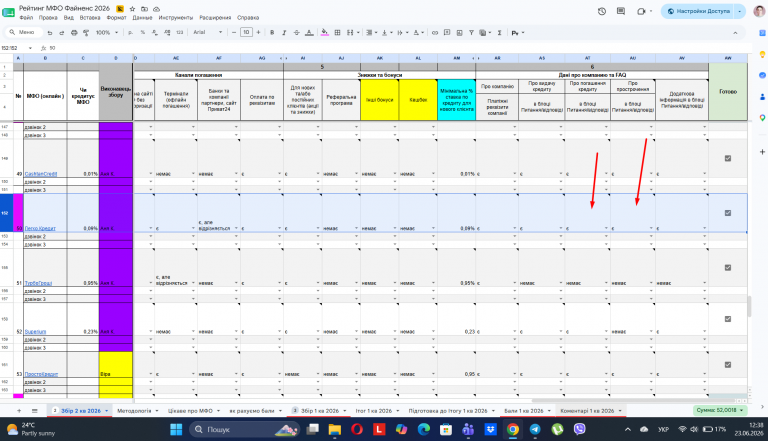Switch to the Методологія sheet tab
The width and height of the screenshot is (768, 441).
[134, 411]
